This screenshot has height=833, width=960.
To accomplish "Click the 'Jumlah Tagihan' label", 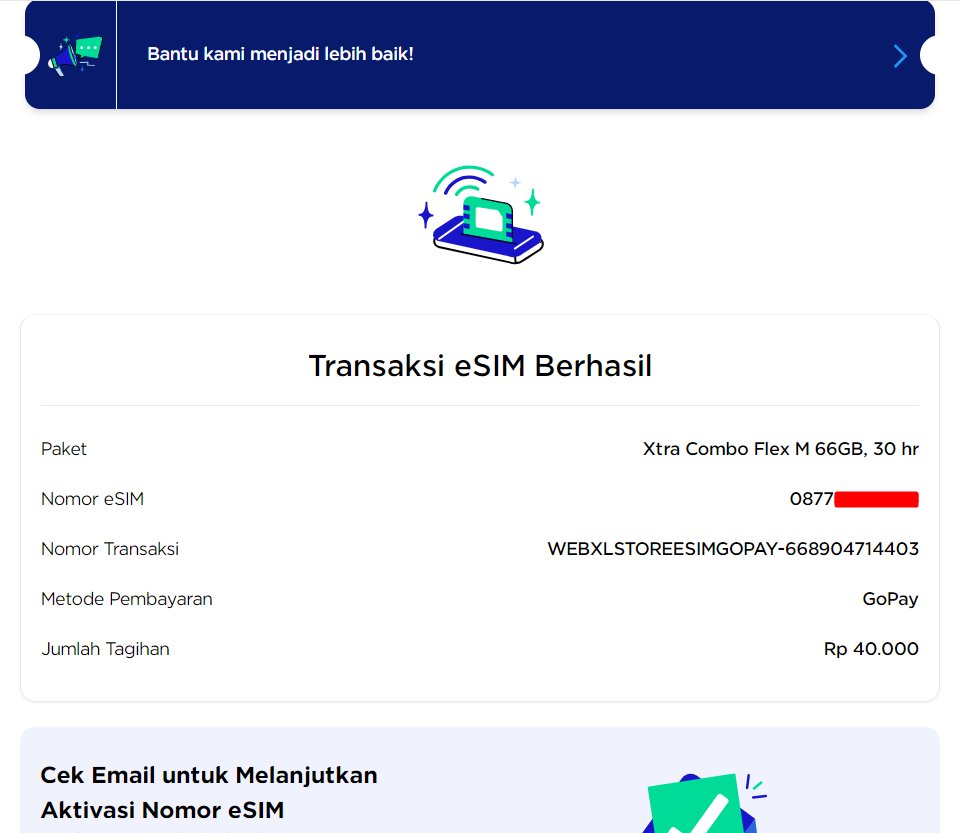I will (x=105, y=649).
